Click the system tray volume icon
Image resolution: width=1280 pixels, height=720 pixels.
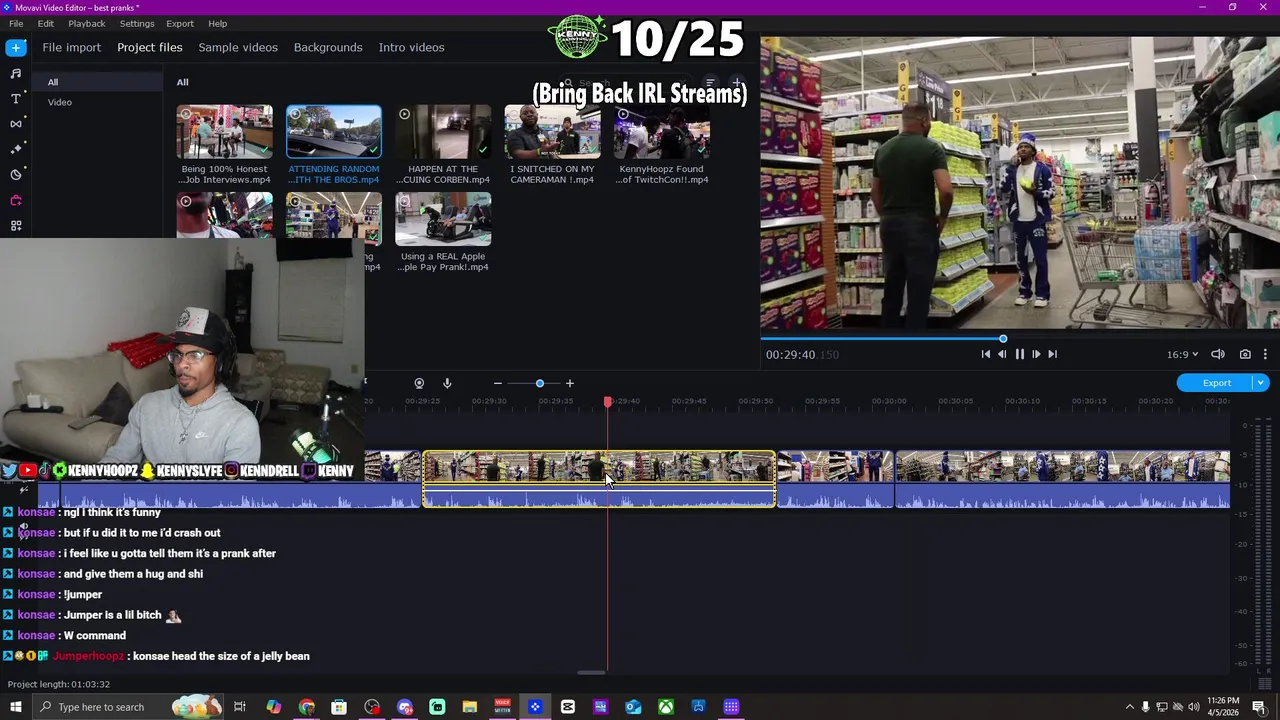(1194, 707)
